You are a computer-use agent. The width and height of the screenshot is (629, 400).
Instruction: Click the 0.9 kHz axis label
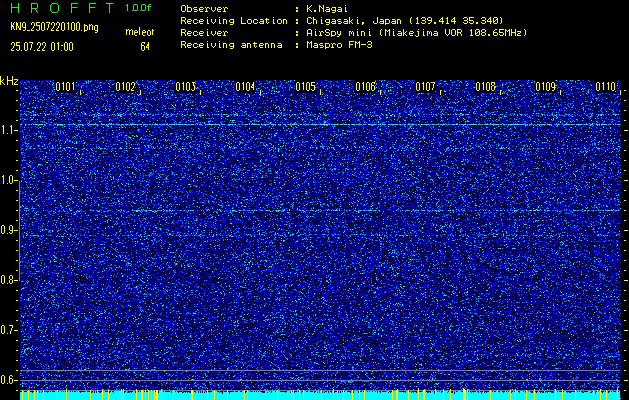pyautogui.click(x=7, y=230)
